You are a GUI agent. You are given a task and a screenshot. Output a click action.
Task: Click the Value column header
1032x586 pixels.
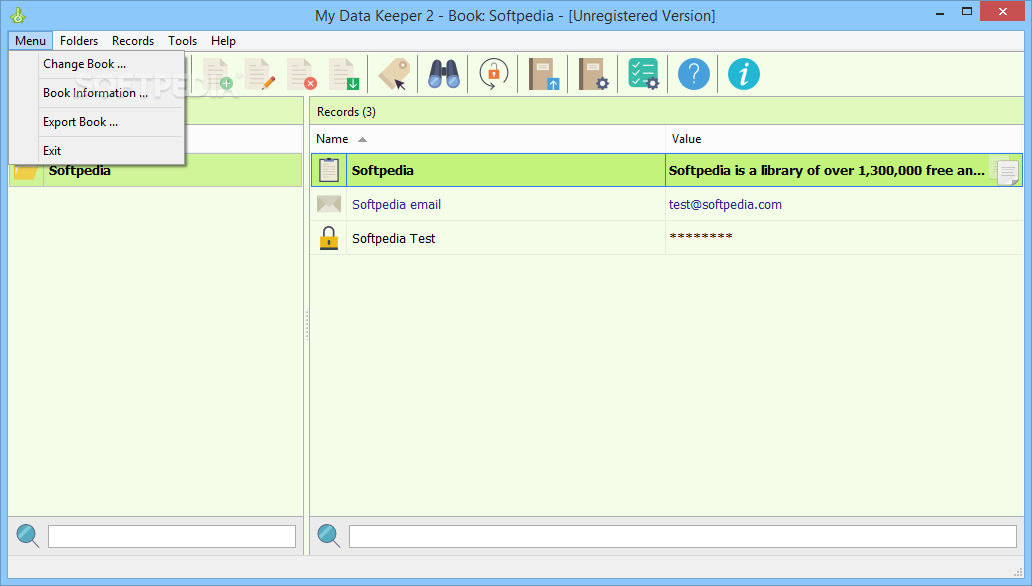click(844, 139)
